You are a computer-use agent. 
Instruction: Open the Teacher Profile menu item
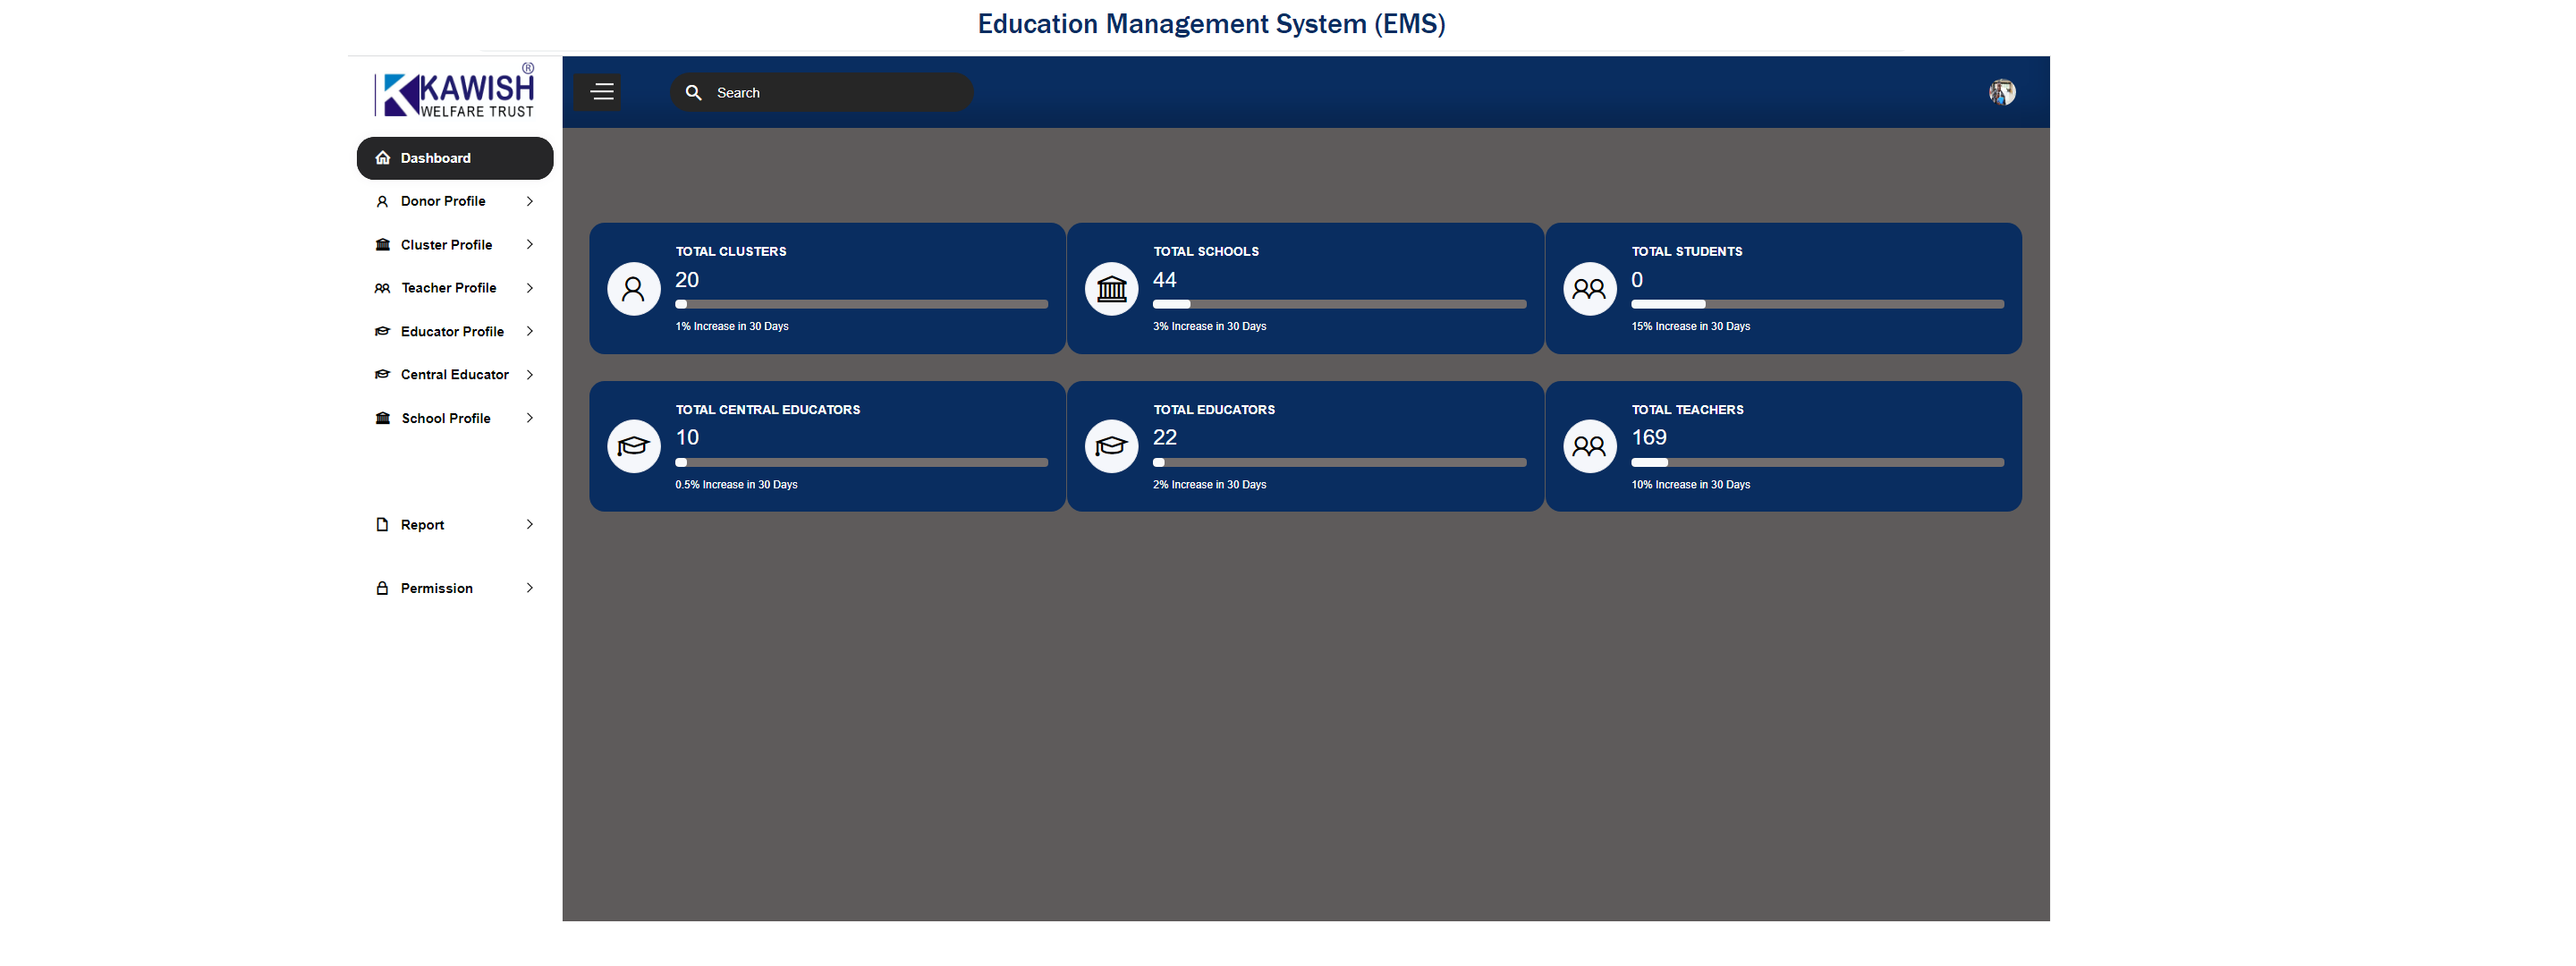(x=455, y=288)
